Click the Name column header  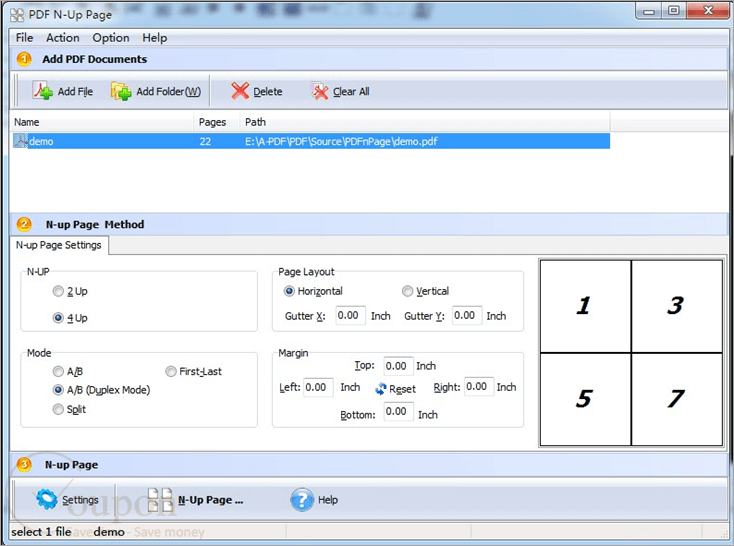tap(102, 122)
